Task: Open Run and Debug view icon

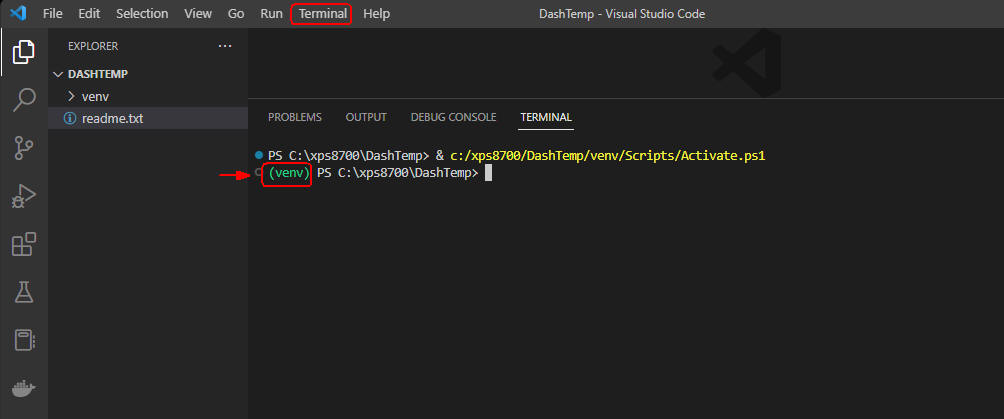Action: coord(24,196)
